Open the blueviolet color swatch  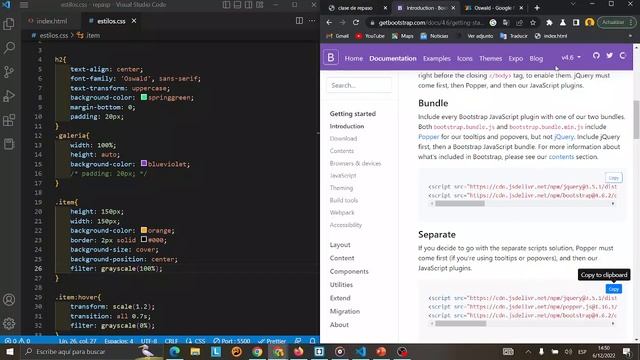144,163
